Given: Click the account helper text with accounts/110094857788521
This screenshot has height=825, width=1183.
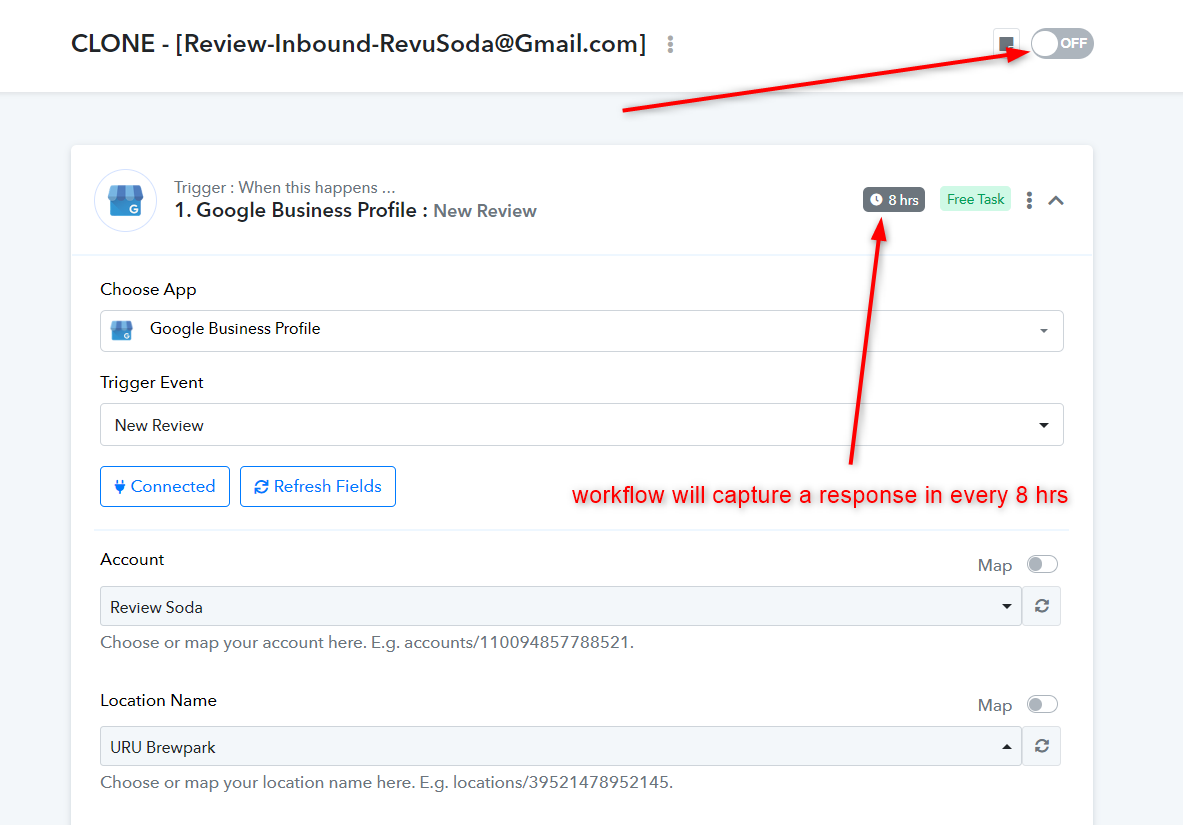Looking at the screenshot, I should [367, 642].
